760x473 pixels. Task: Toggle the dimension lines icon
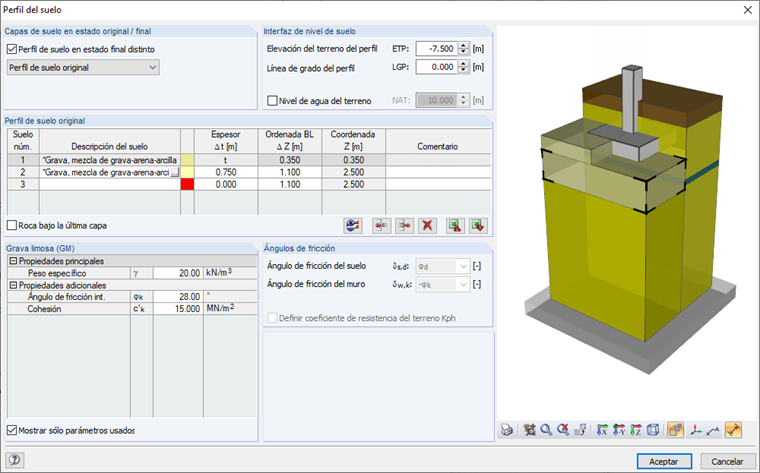point(733,430)
